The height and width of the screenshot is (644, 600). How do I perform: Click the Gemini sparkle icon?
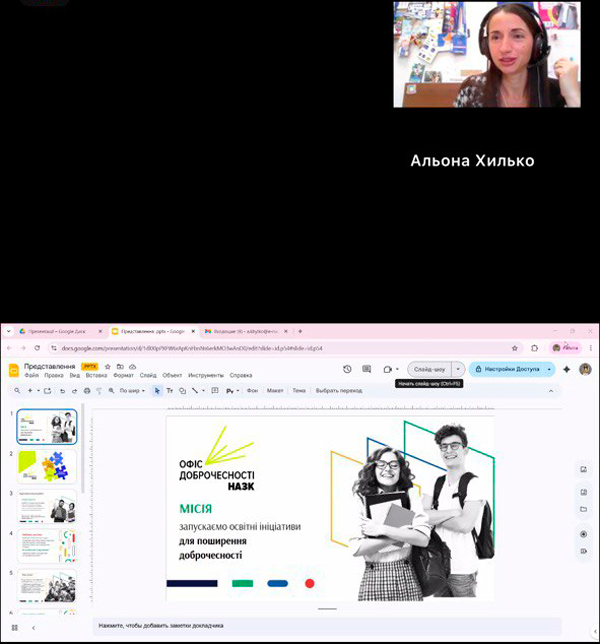(567, 369)
